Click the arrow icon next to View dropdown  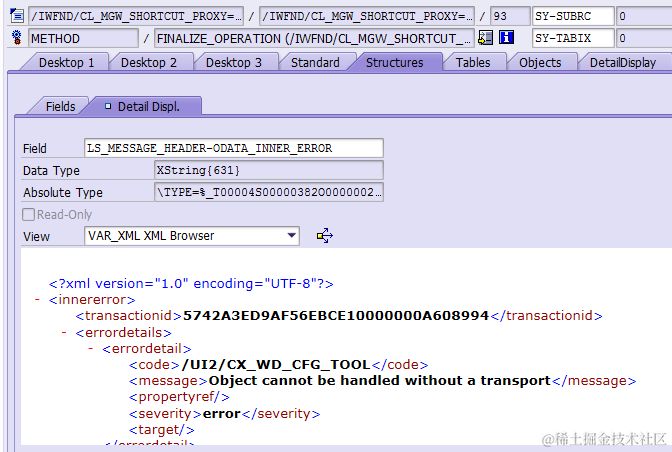pos(324,236)
